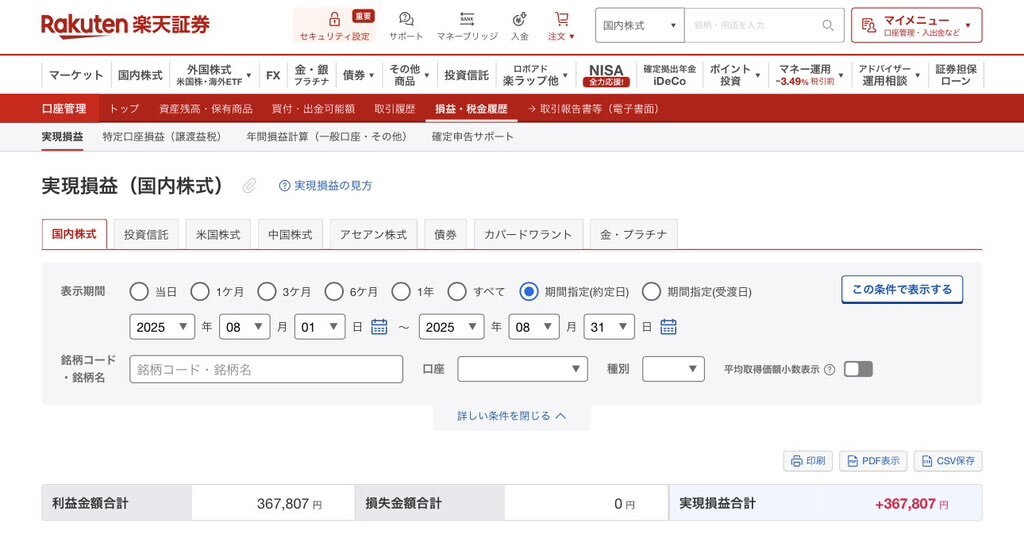The height and width of the screenshot is (534, 1024).
Task: Switch to アセアン株式 tab
Action: [374, 234]
